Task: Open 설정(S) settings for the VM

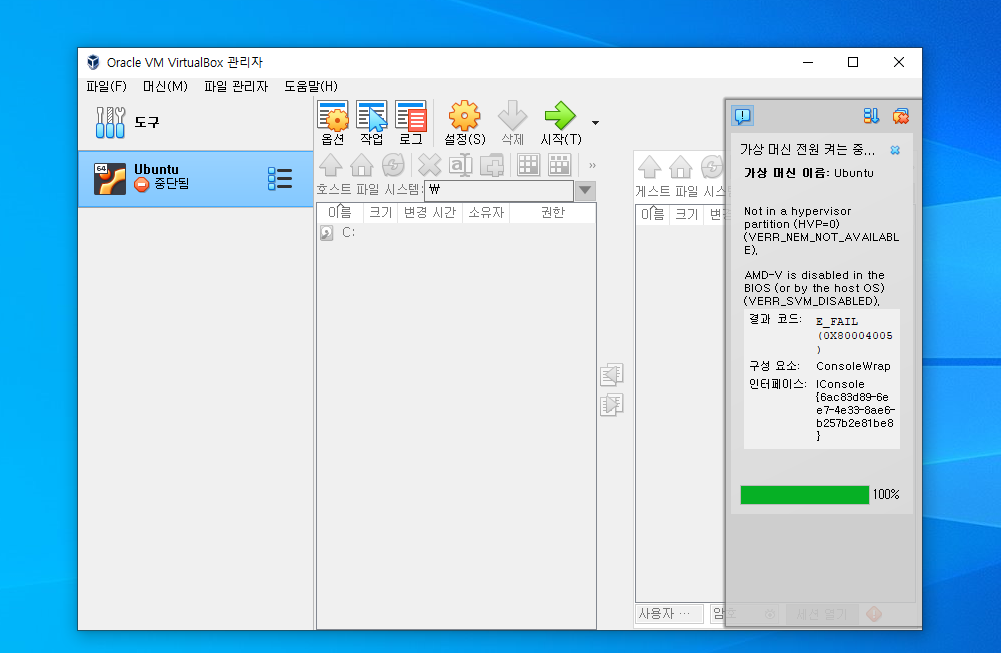Action: coord(464,123)
